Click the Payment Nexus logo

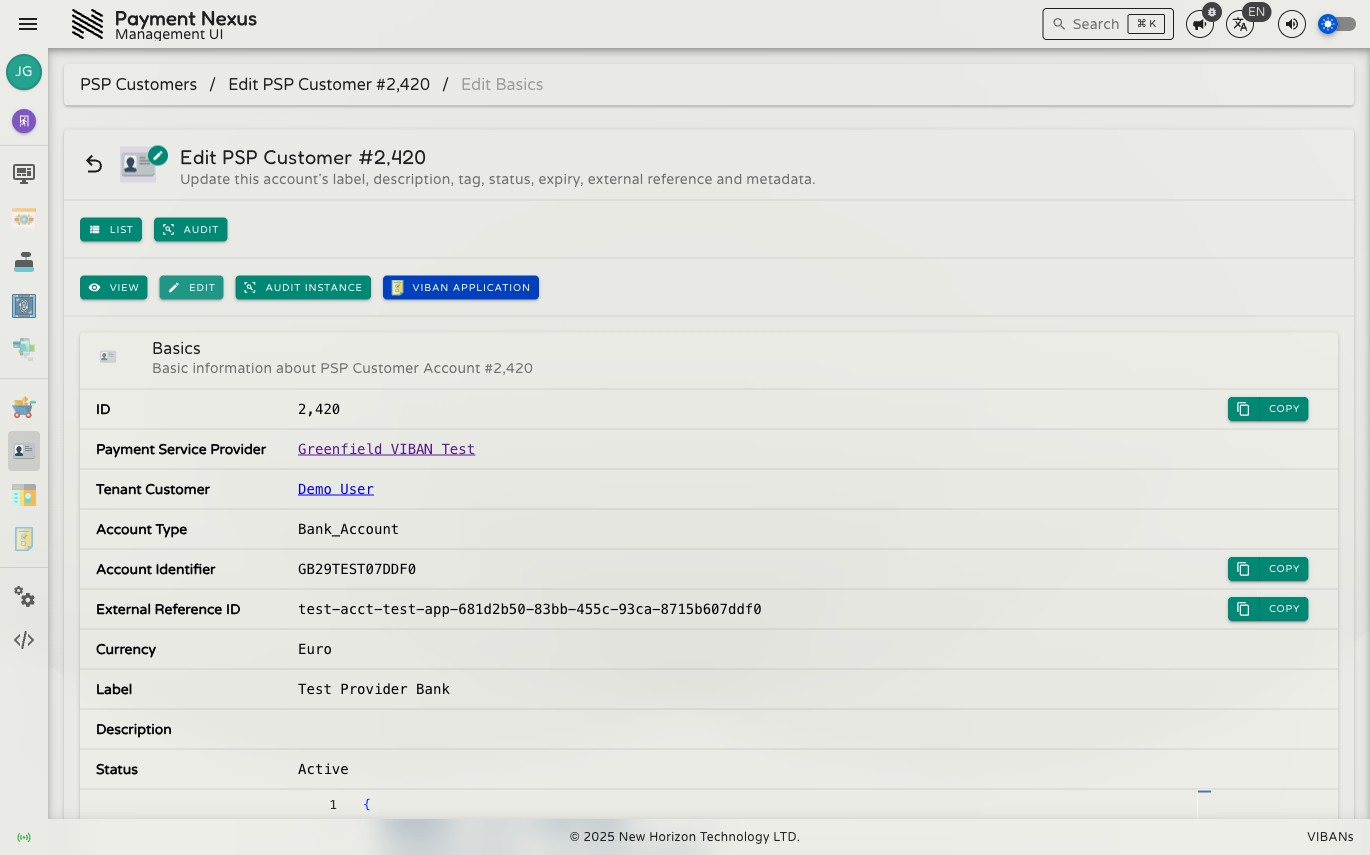tap(88, 24)
